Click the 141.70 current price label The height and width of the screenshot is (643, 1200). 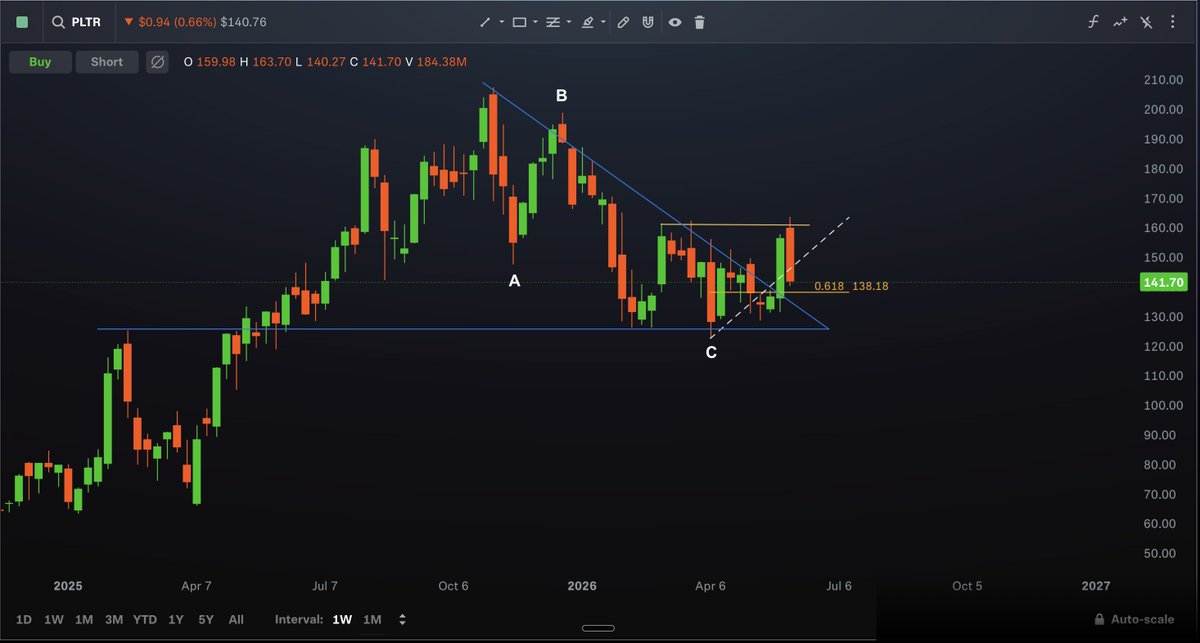pos(1162,283)
